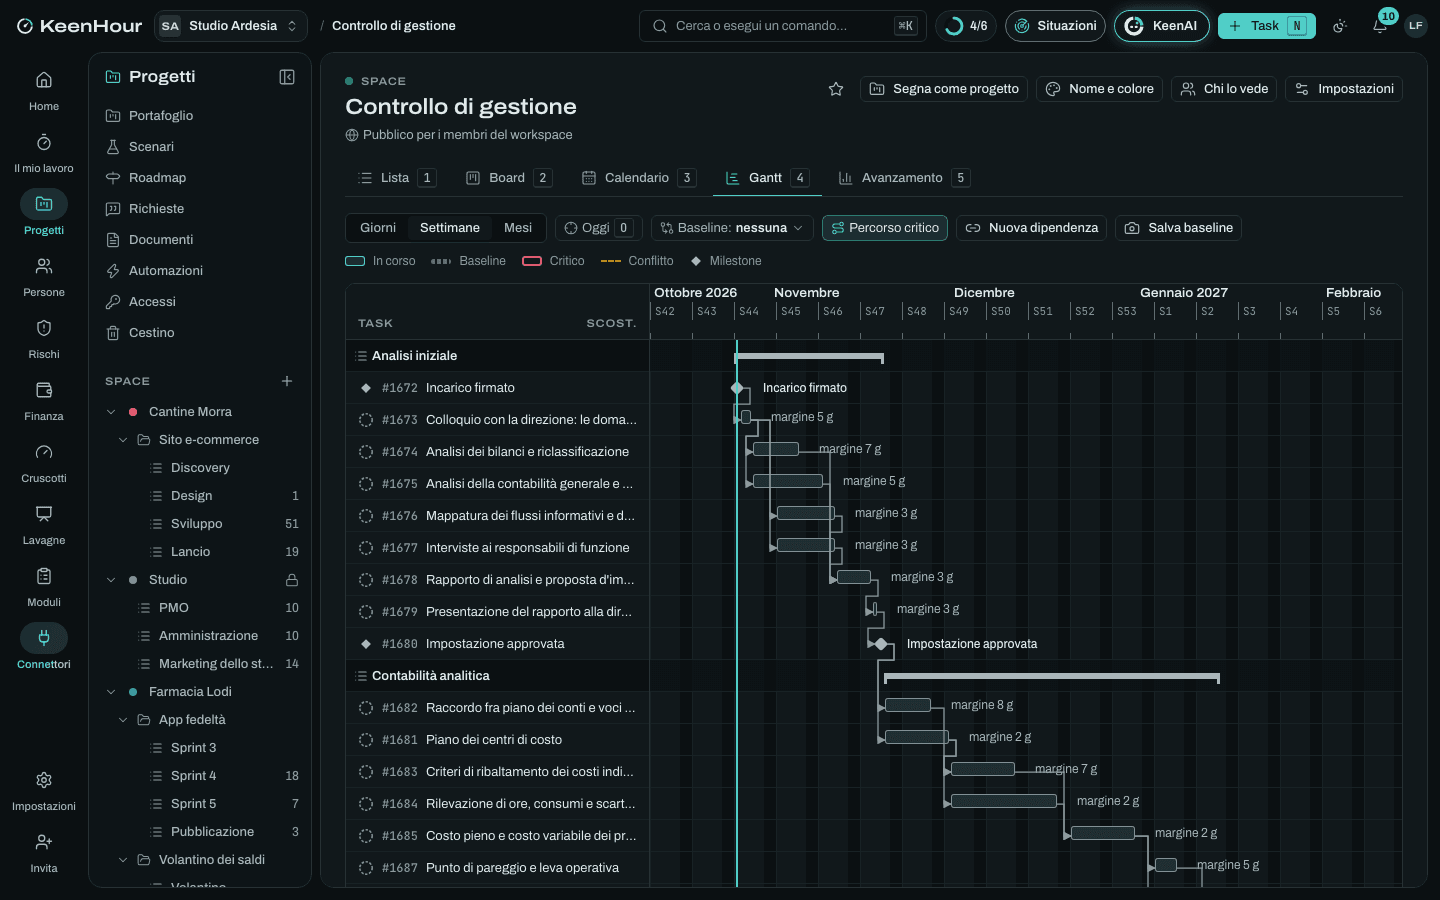This screenshot has height=900, width=1440.
Task: Create new Task button
Action: click(x=1266, y=26)
